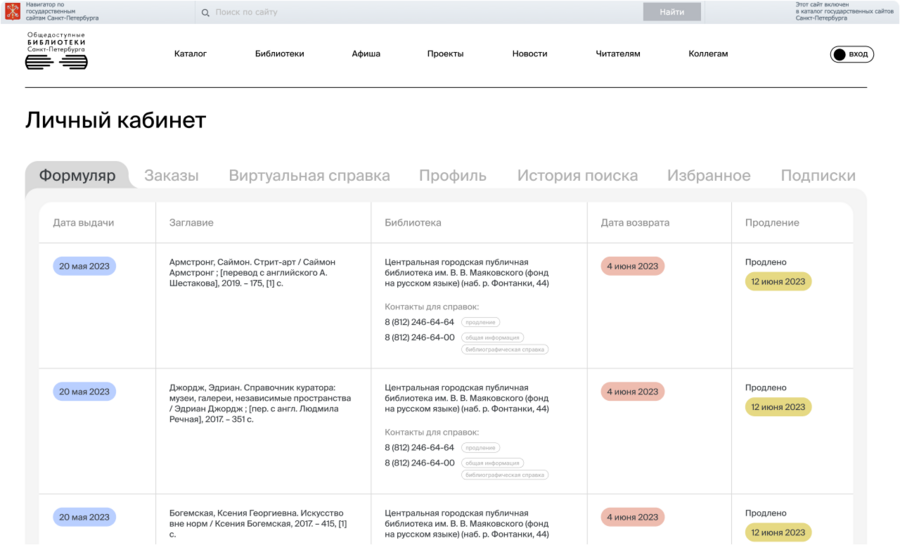Click phone 8 (812) 246-64-00 in Джордж row
The height and width of the screenshot is (545, 900).
click(x=420, y=463)
